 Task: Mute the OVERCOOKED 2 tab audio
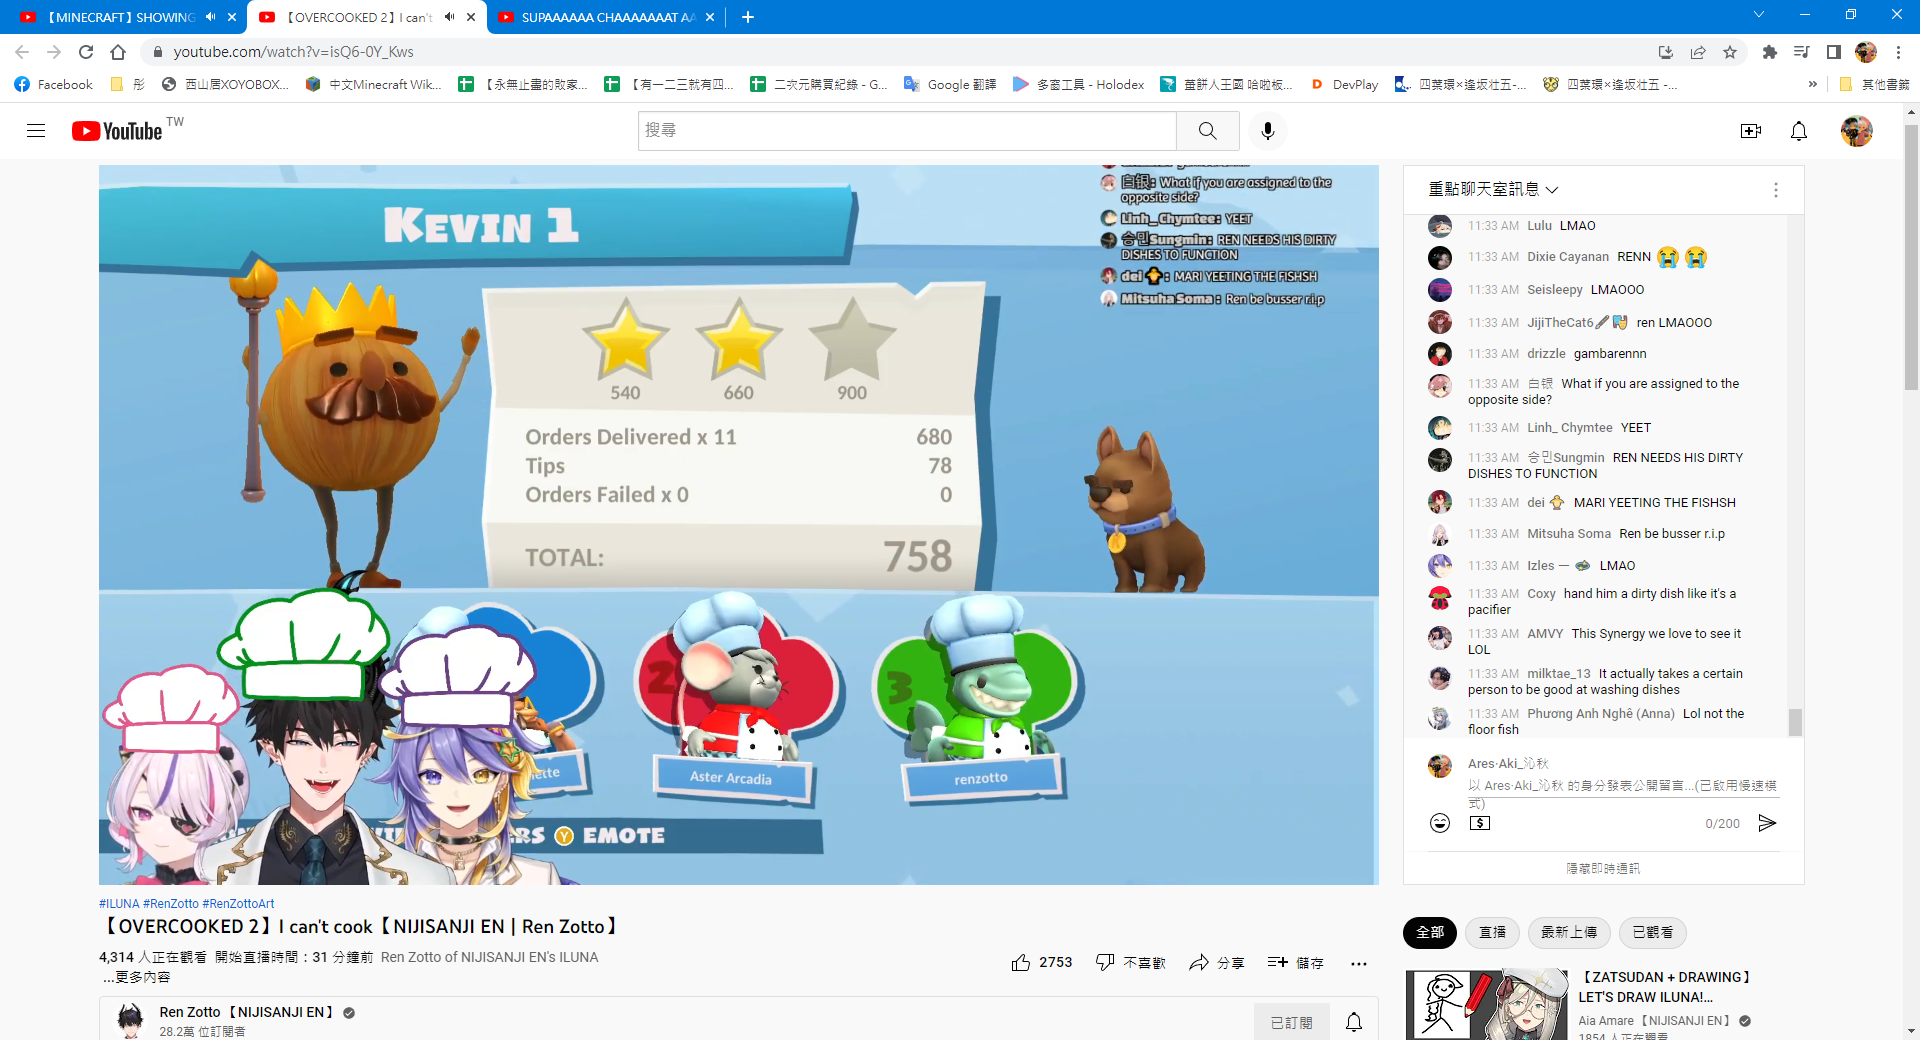click(449, 17)
